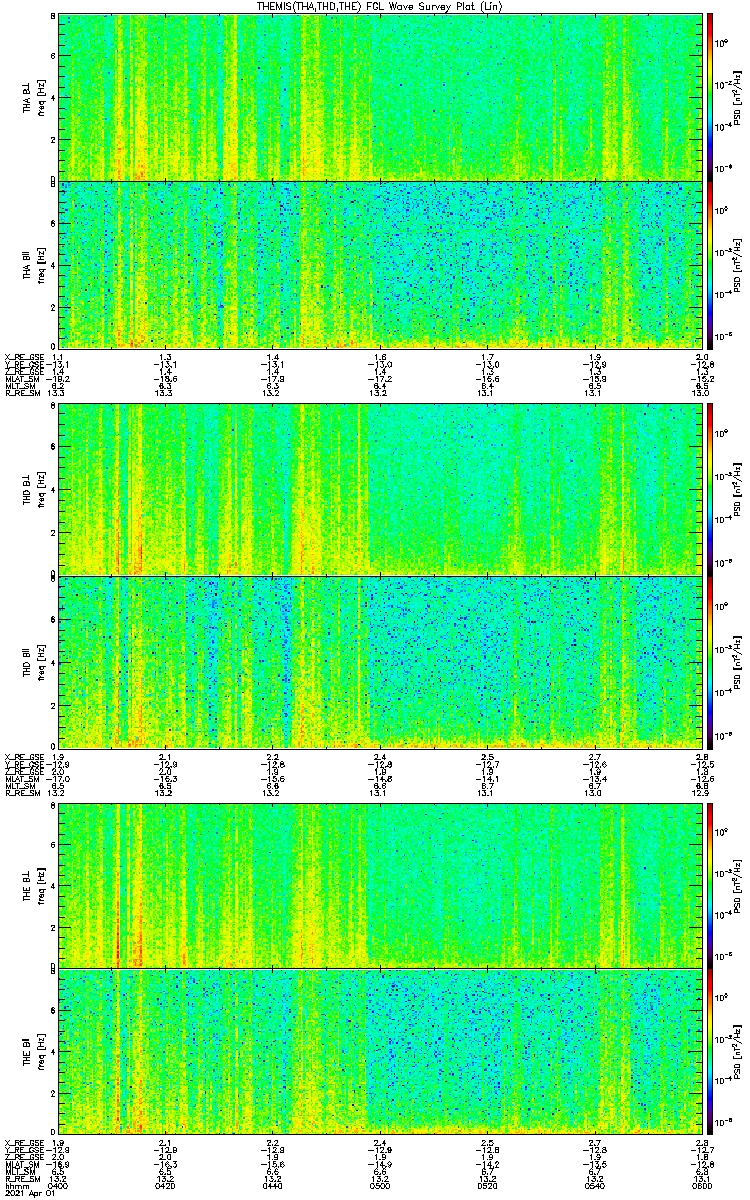The image size is (750, 1200).
Task: Click the THE B-parallel PSD color bar
Action: point(710,1053)
